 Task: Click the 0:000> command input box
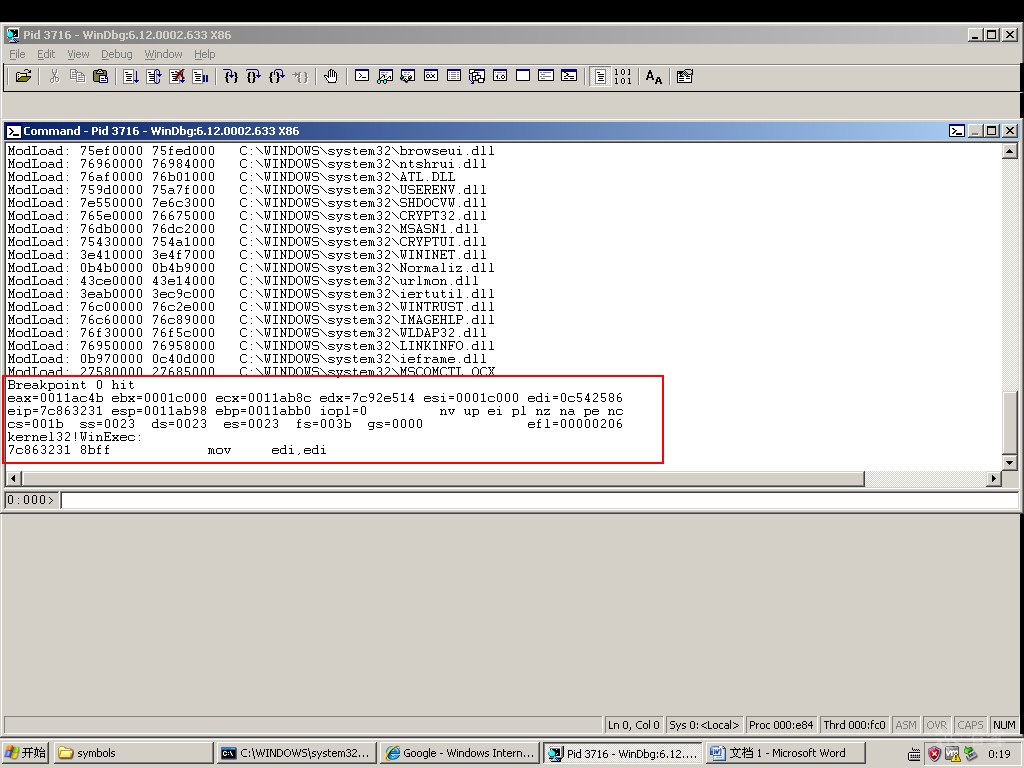point(539,500)
